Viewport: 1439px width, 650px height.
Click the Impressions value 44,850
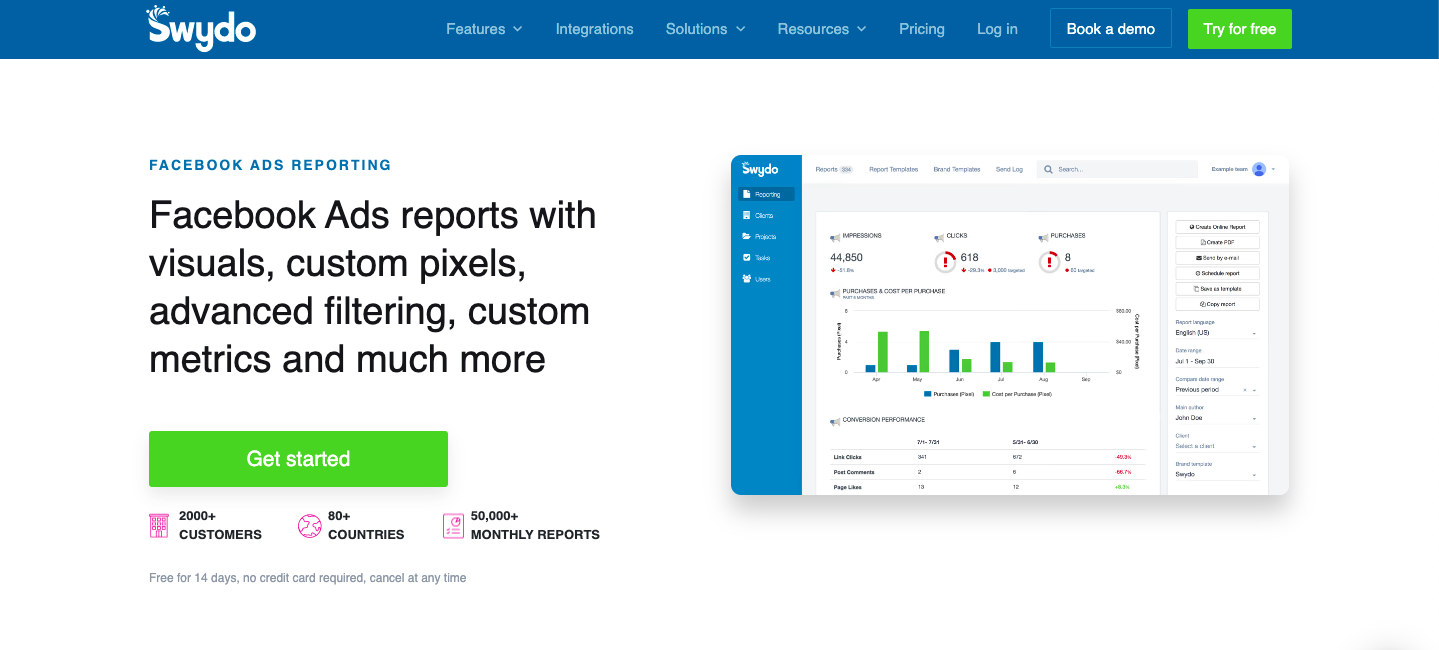pos(846,257)
